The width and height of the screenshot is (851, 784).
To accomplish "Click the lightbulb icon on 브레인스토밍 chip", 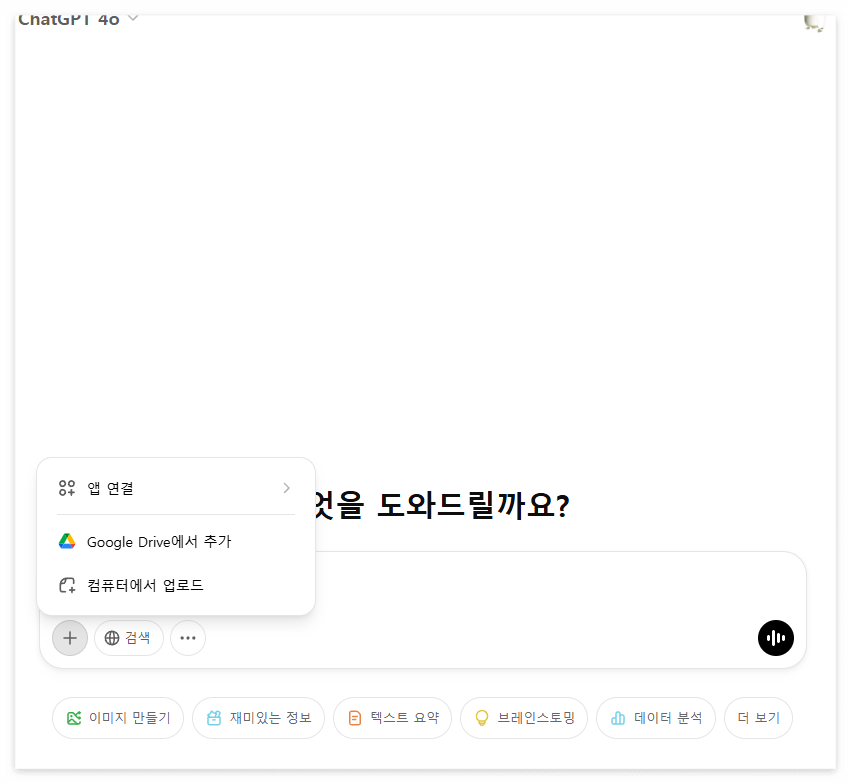I will point(483,717).
